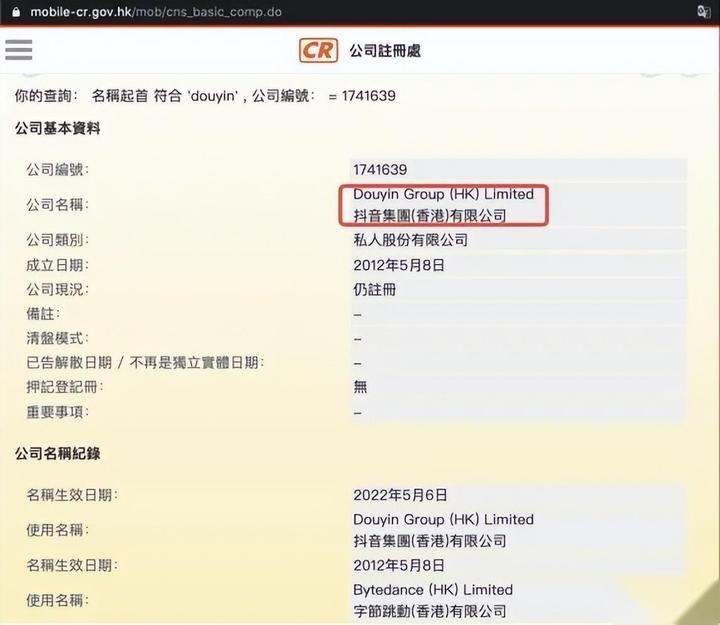Click 抖音集團(香港)有限公司 under 公司名稱

coord(430,215)
